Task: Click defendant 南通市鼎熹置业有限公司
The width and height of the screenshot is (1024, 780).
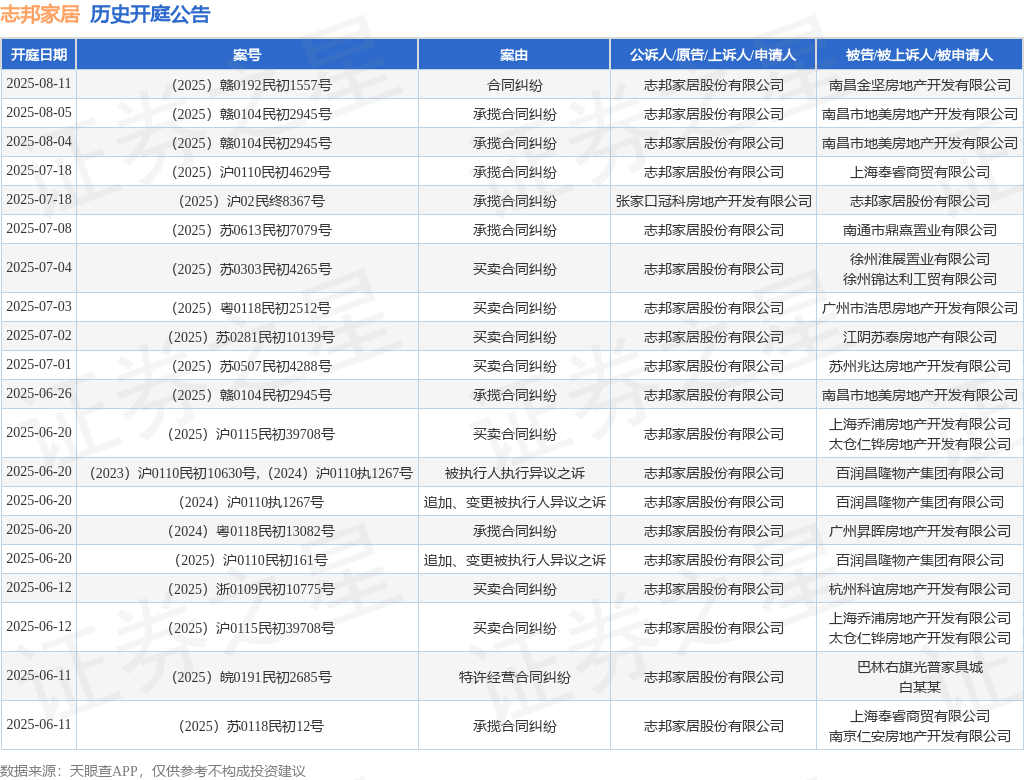Action: coord(920,231)
